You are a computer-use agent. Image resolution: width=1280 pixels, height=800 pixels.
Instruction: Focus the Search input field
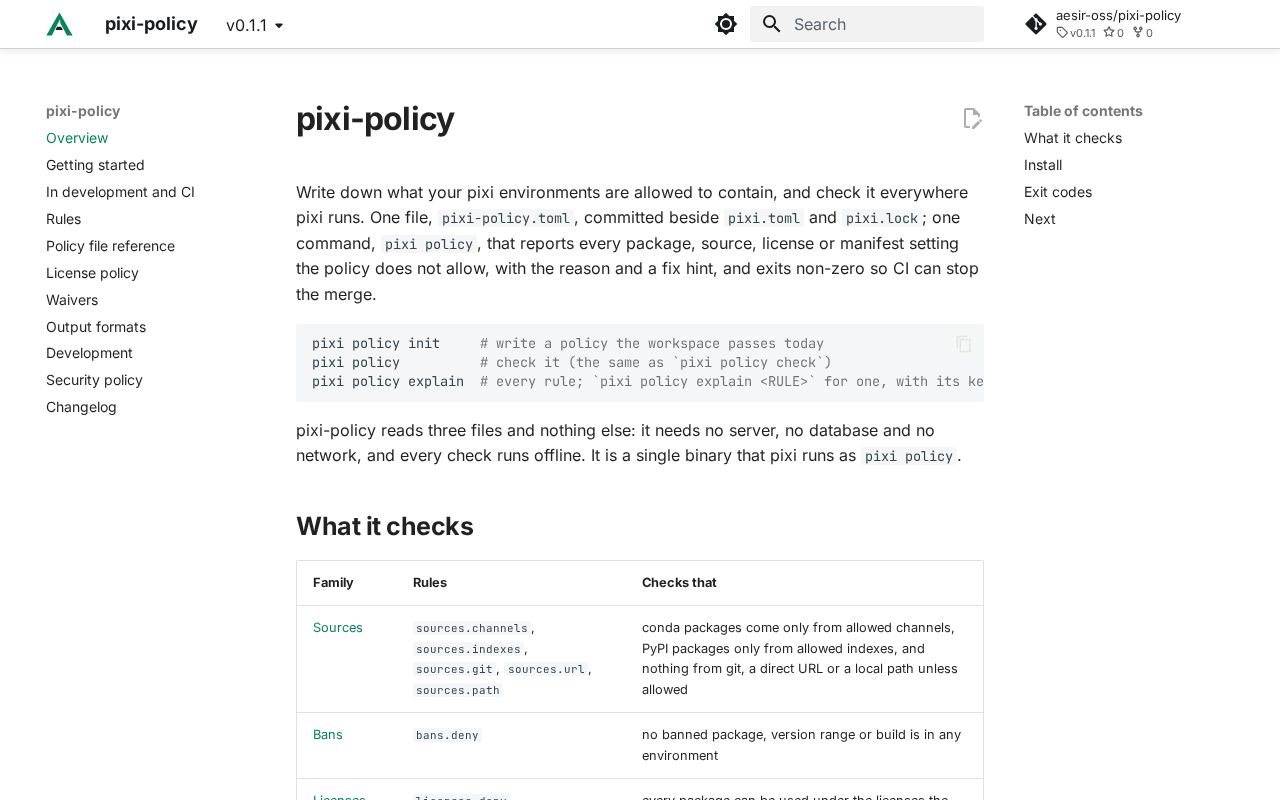(x=867, y=24)
